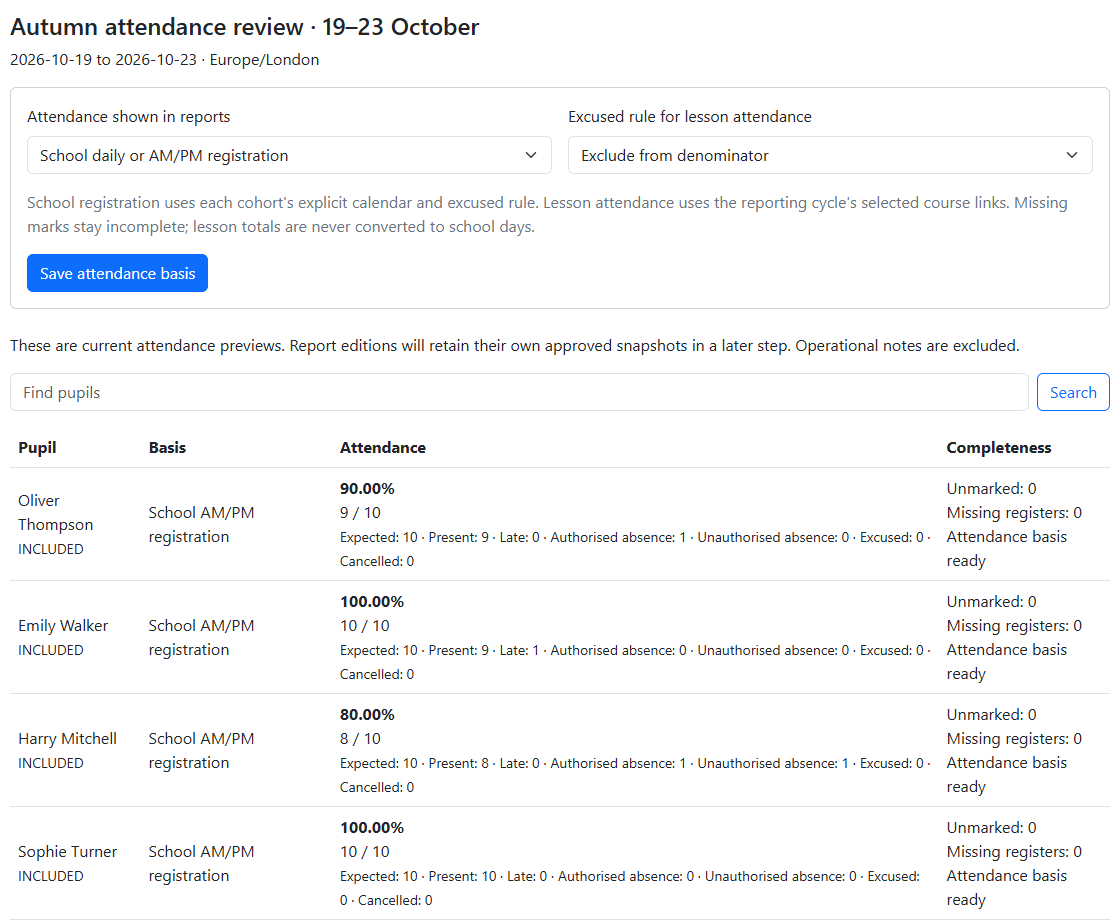Open the Excused rule for lesson attendance dropdown
The height and width of the screenshot is (920, 1120).
(x=830, y=155)
